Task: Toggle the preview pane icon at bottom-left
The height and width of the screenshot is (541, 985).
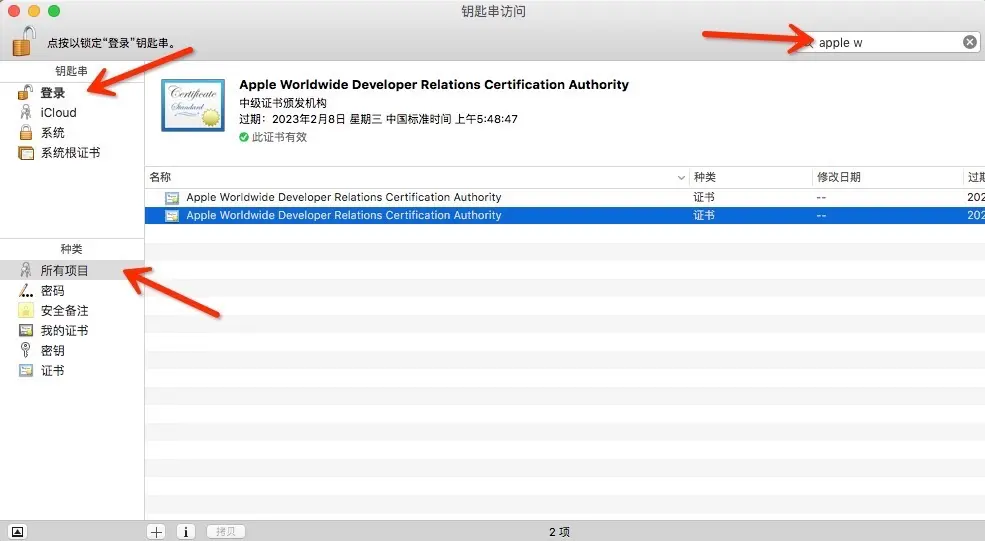Action: (18, 532)
